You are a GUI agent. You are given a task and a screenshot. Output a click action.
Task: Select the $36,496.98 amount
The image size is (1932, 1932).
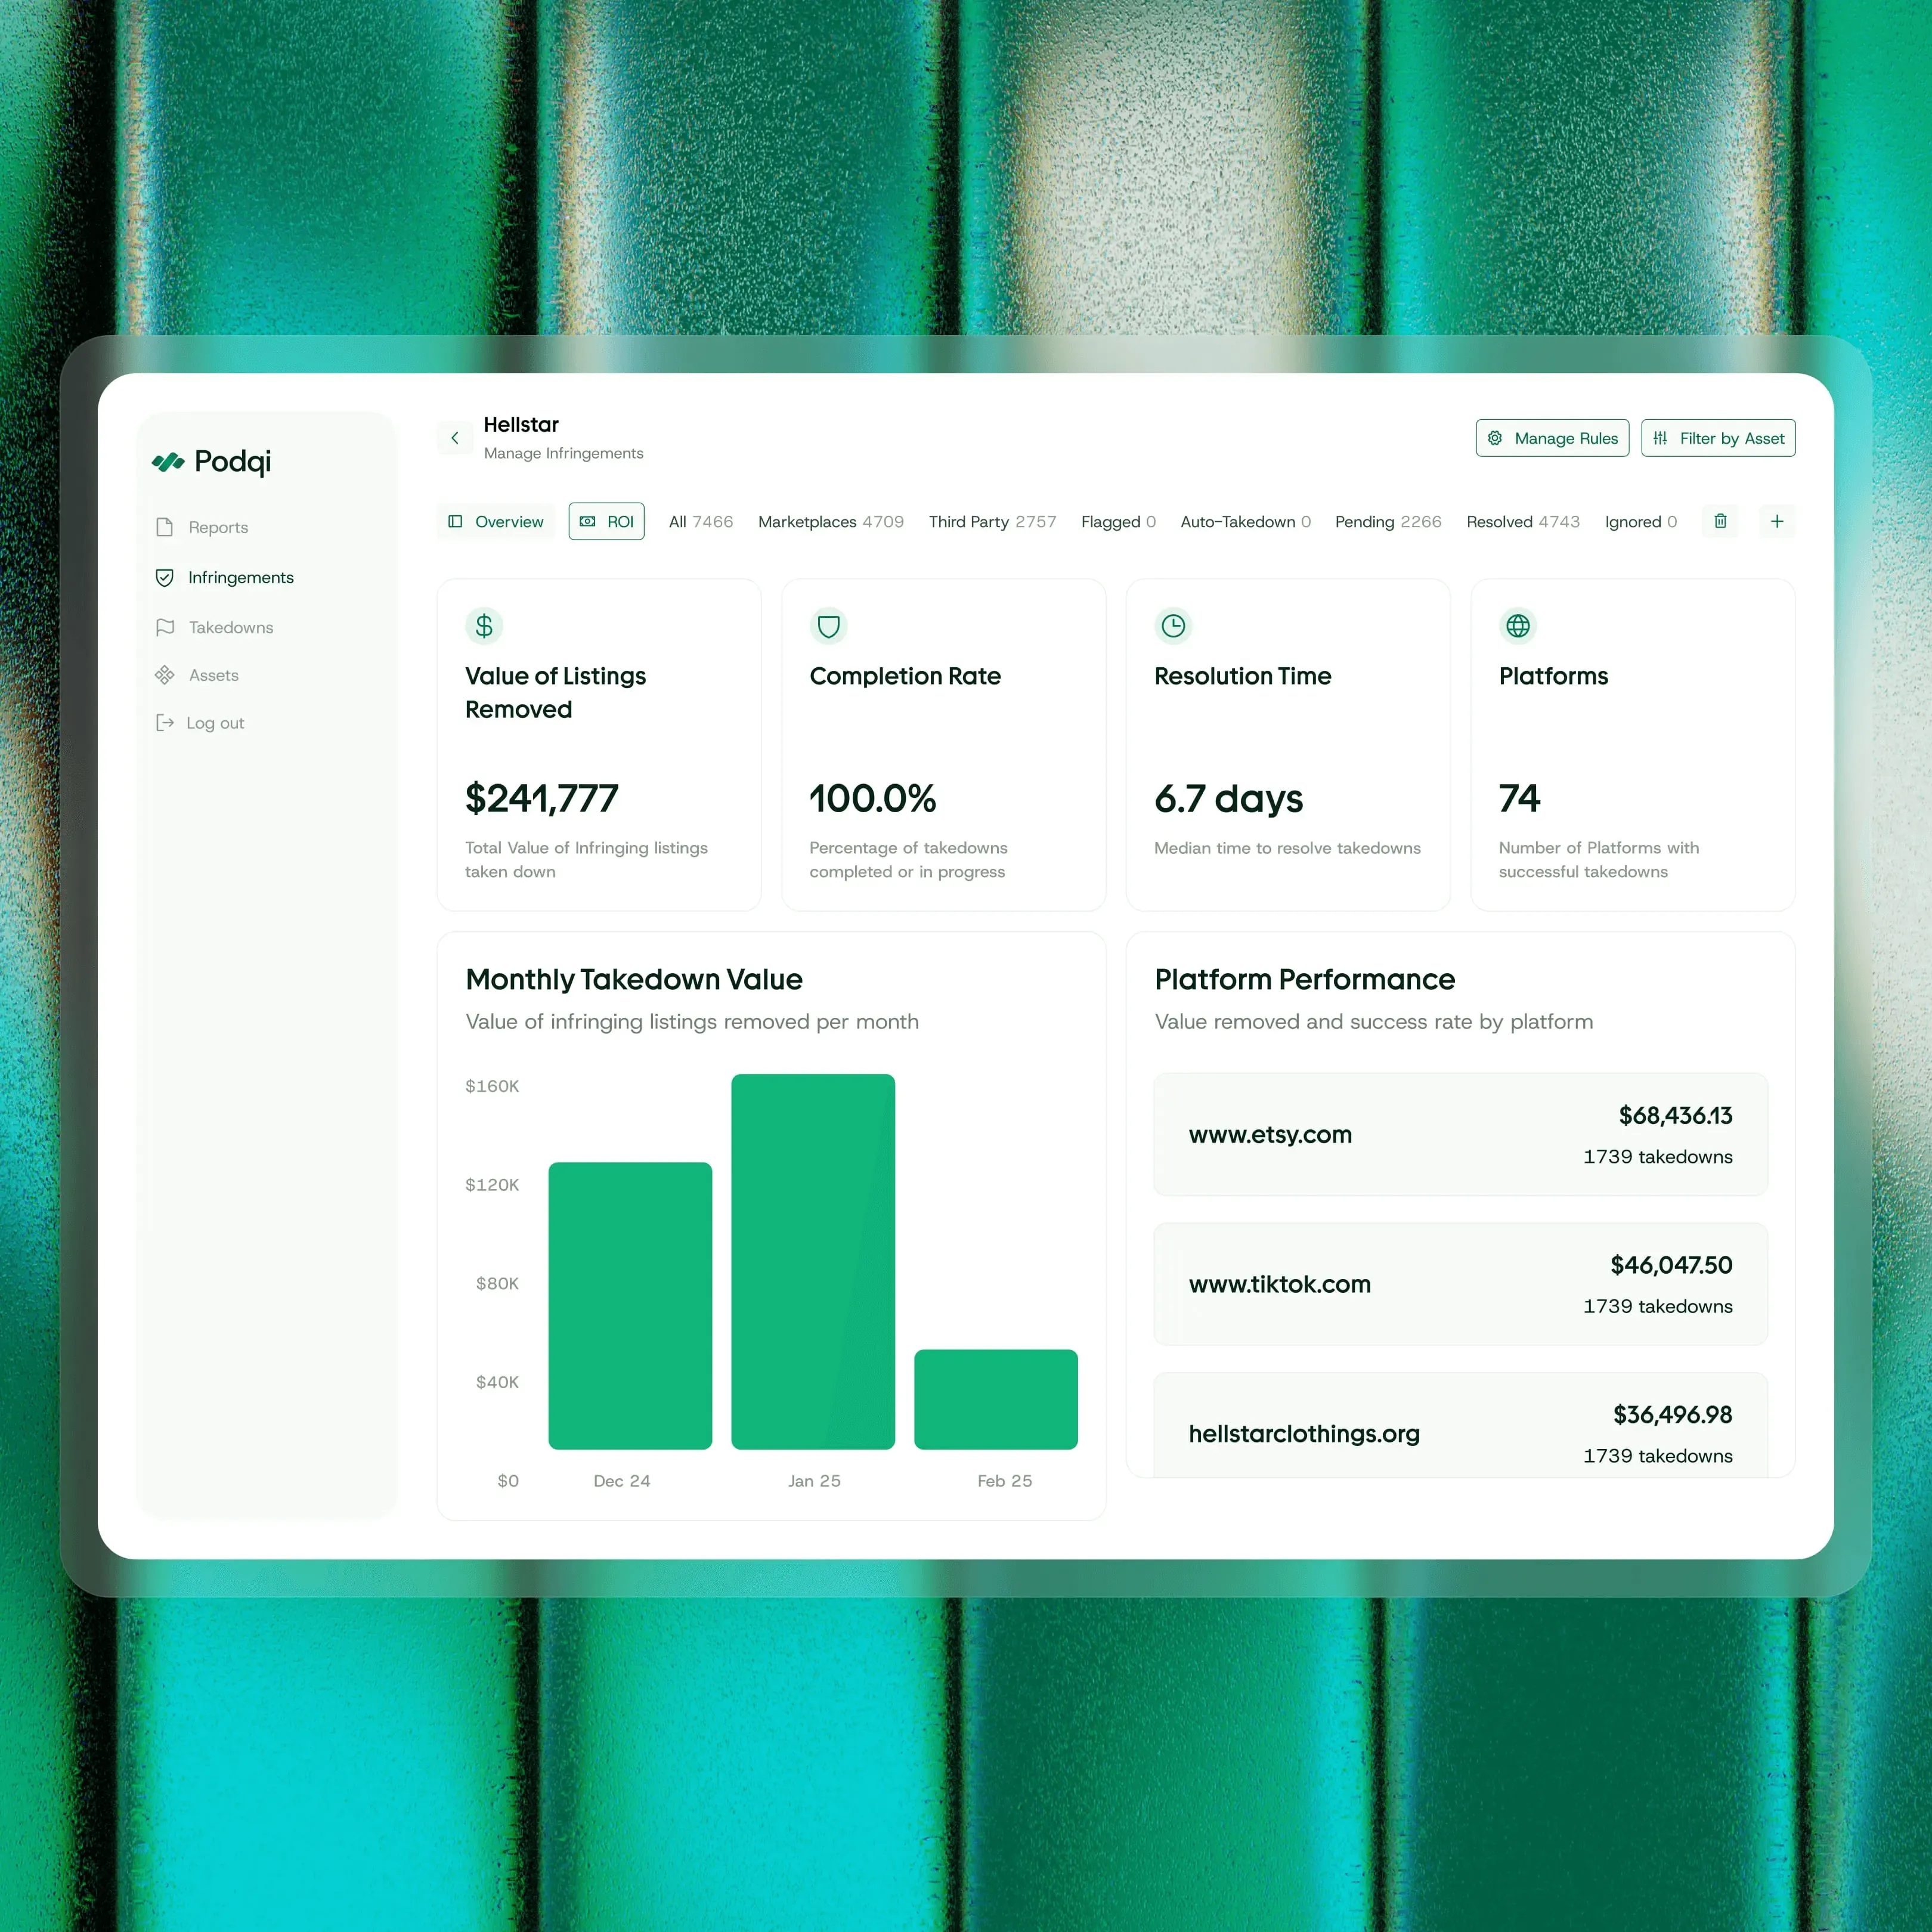1672,1415
